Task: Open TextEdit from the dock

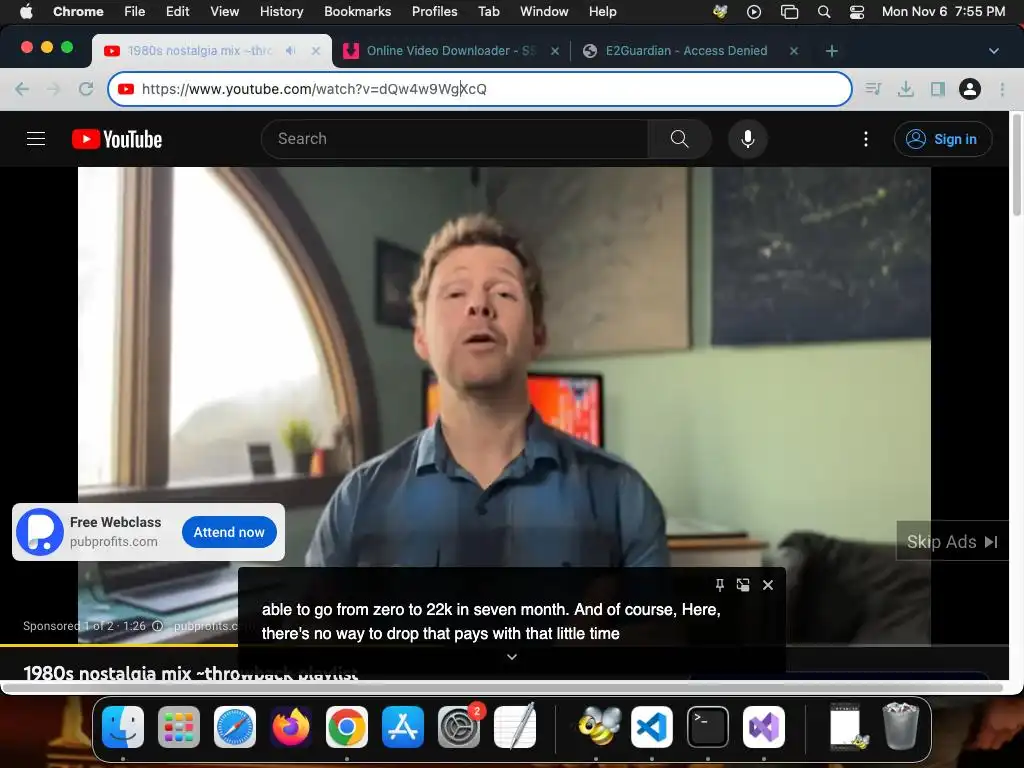Action: (515, 726)
